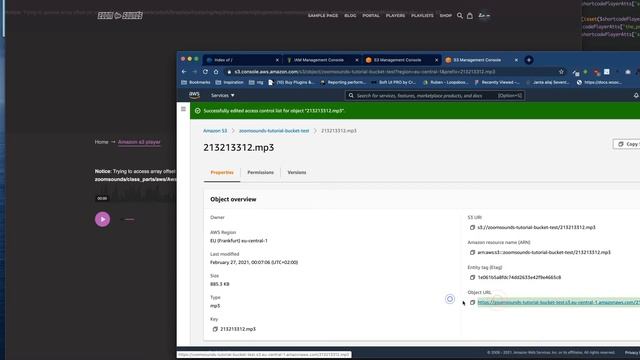
Task: Open PLAYERS menu item on ZoomSounds site
Action: [x=396, y=16]
